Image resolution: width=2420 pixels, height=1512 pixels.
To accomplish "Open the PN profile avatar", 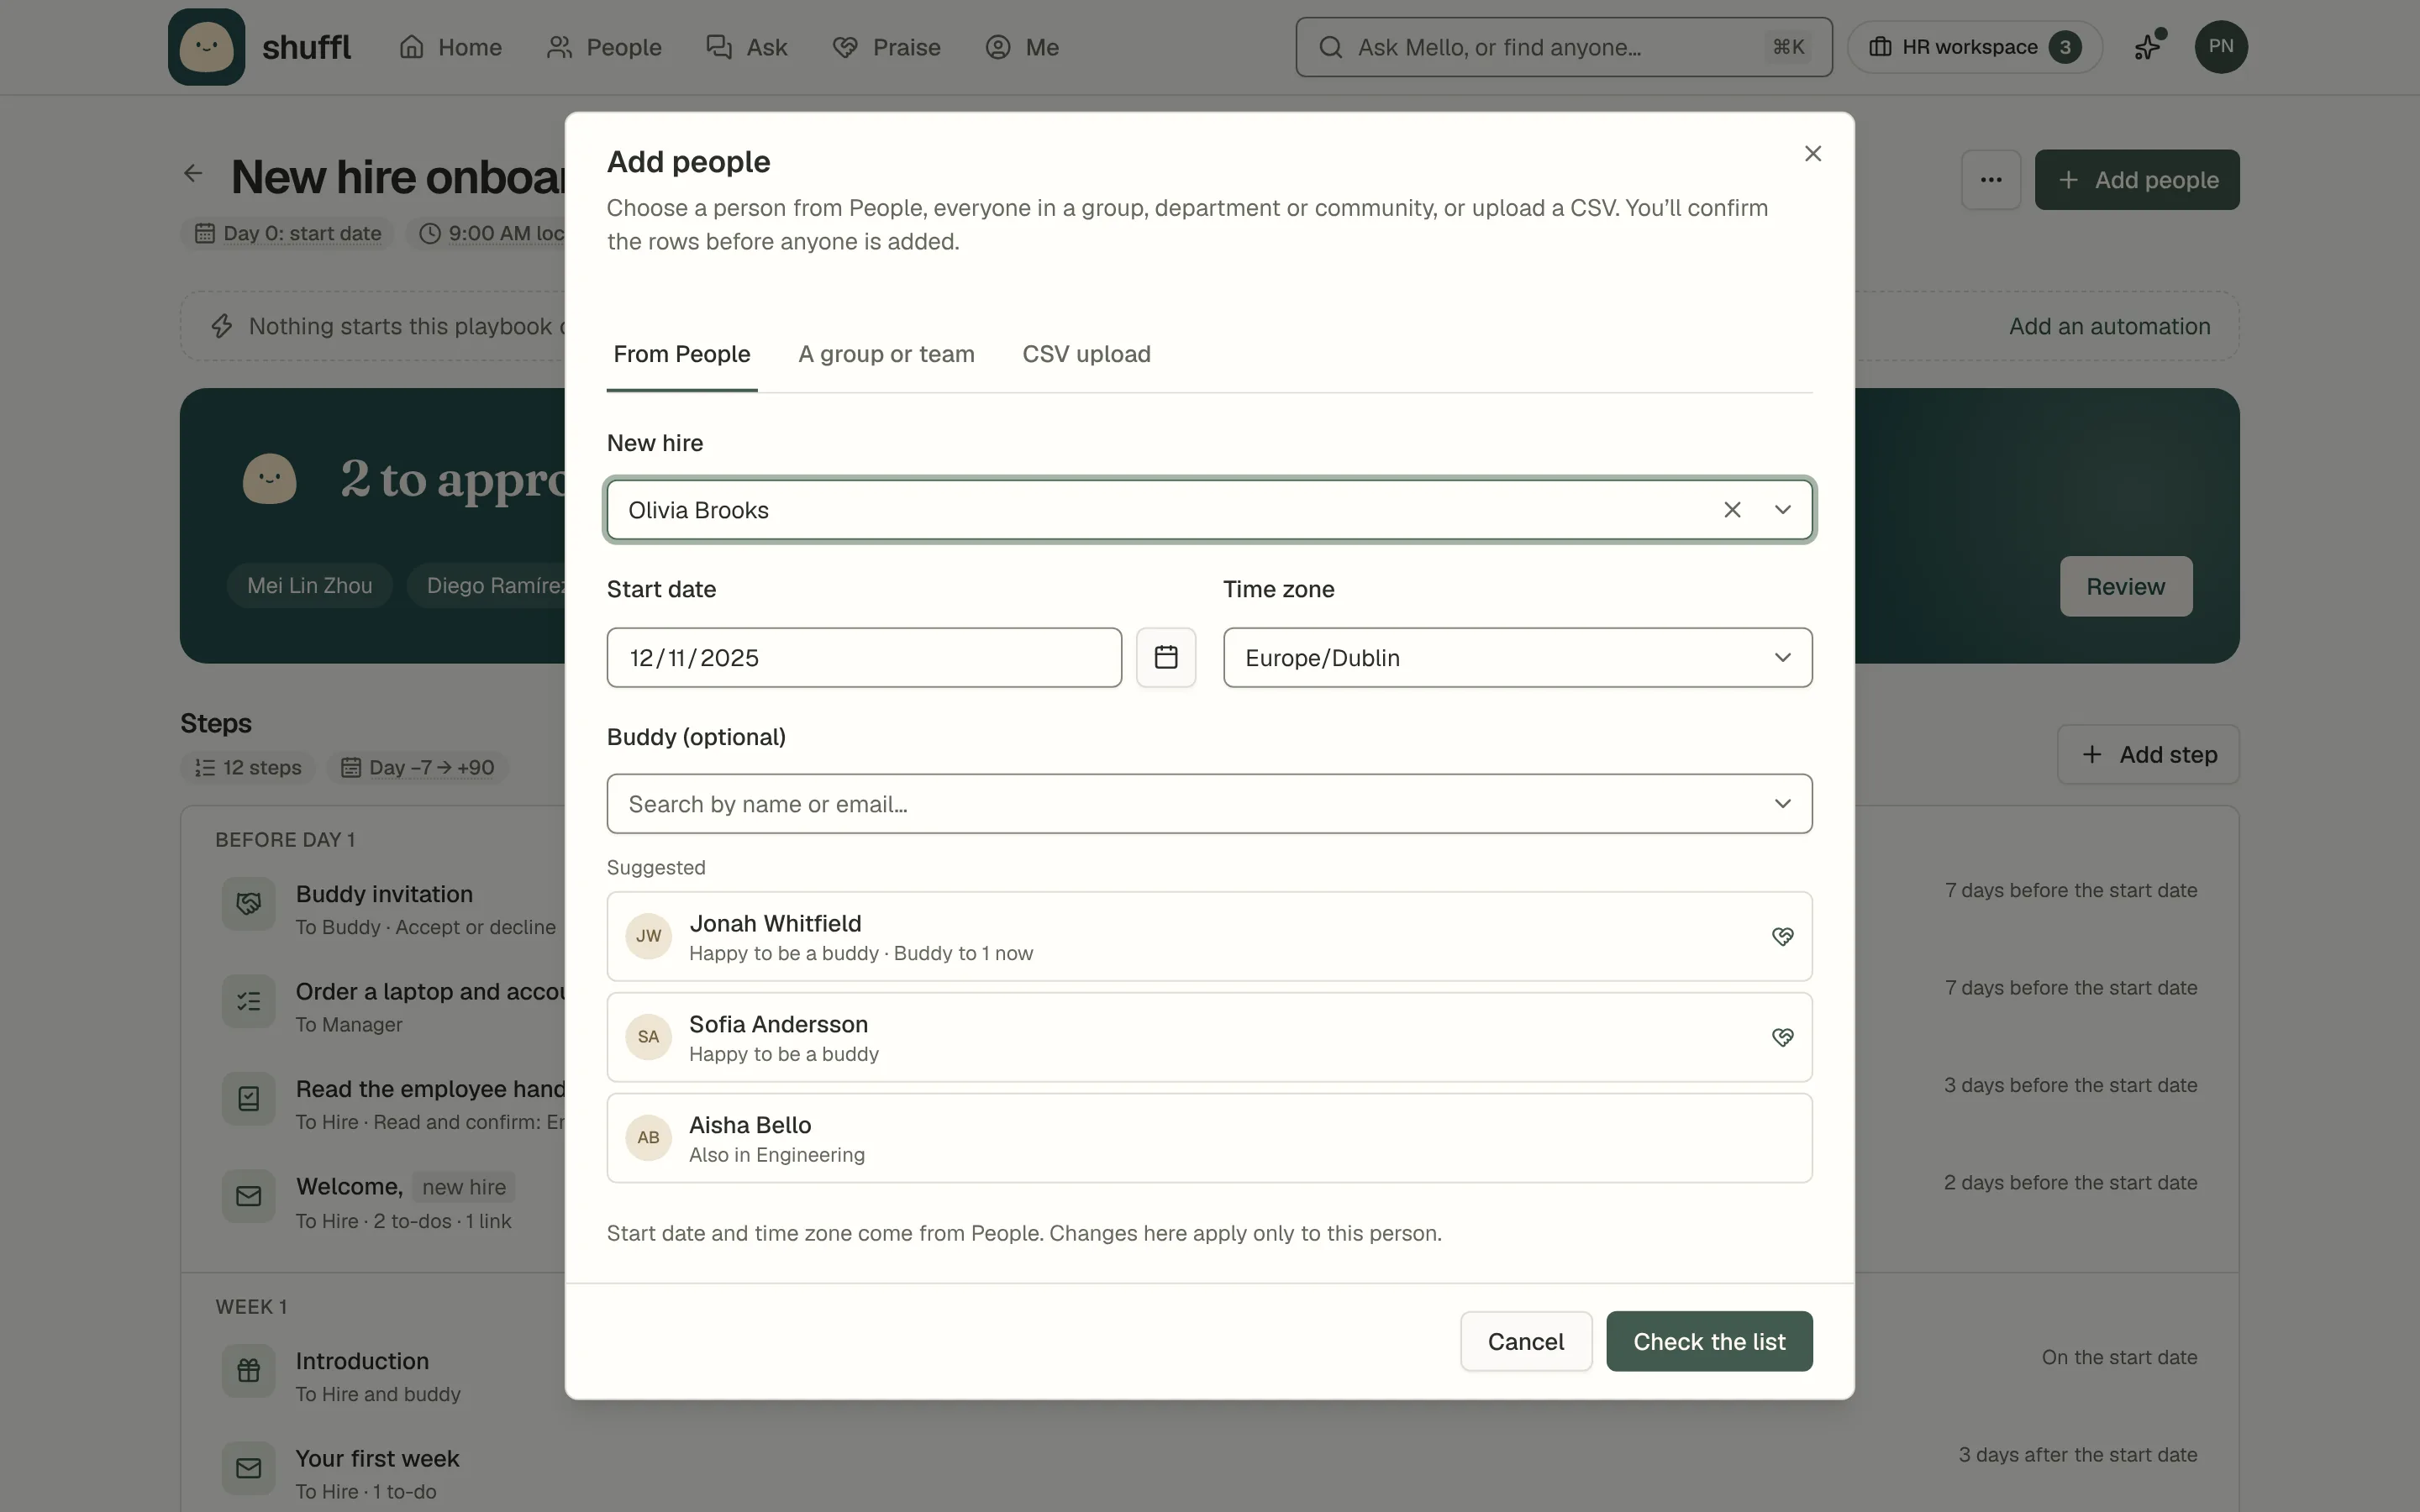I will 2221,47.
